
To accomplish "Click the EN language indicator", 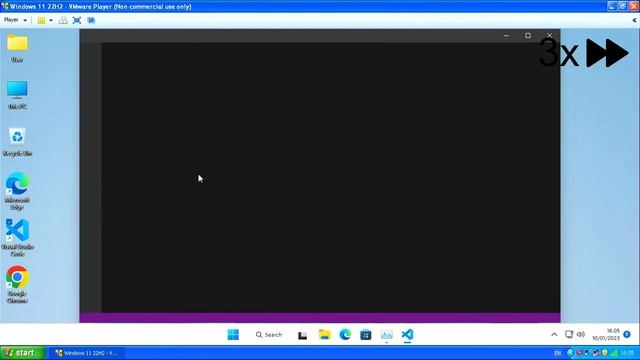I will (x=558, y=353).
